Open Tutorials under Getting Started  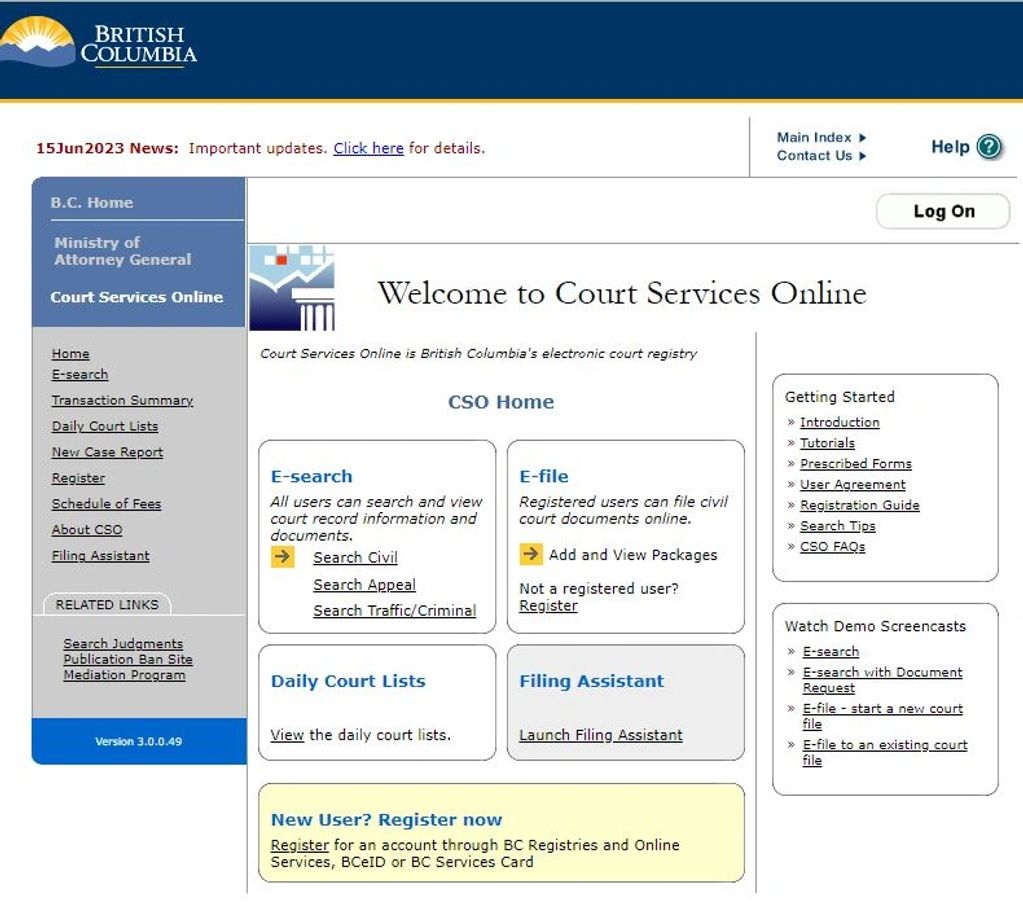click(x=827, y=443)
